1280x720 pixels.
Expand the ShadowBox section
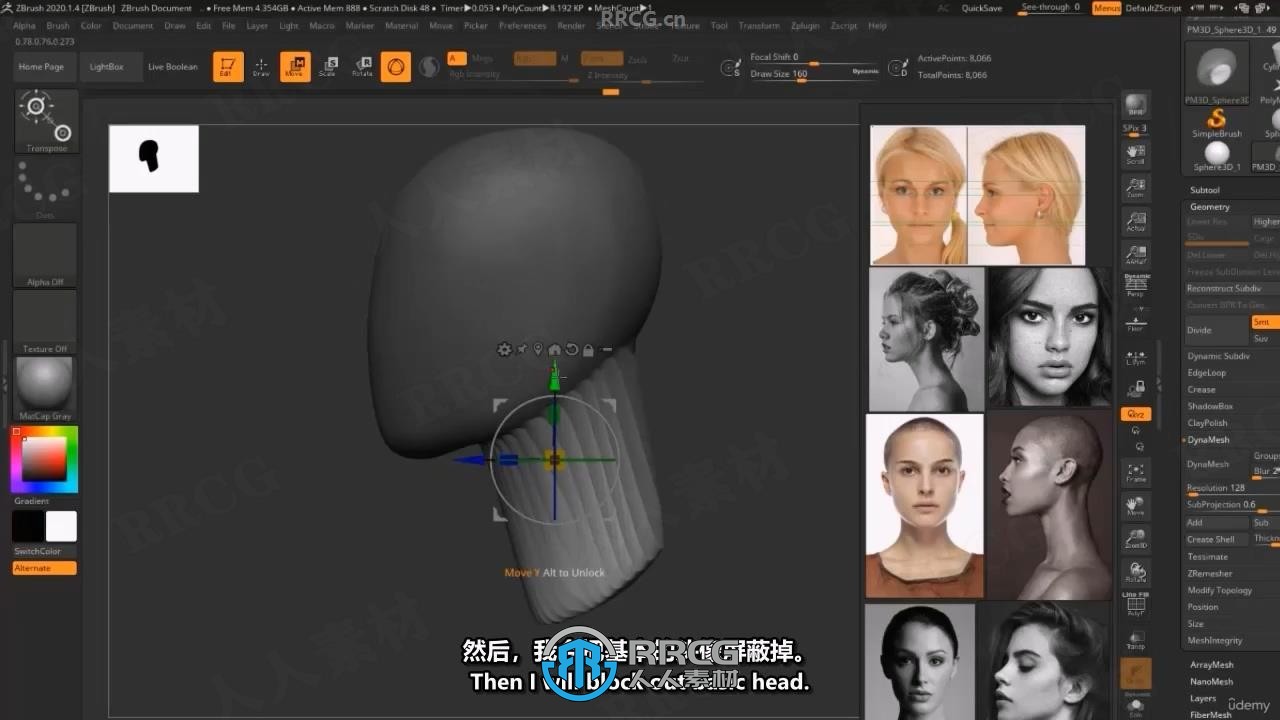point(1210,406)
